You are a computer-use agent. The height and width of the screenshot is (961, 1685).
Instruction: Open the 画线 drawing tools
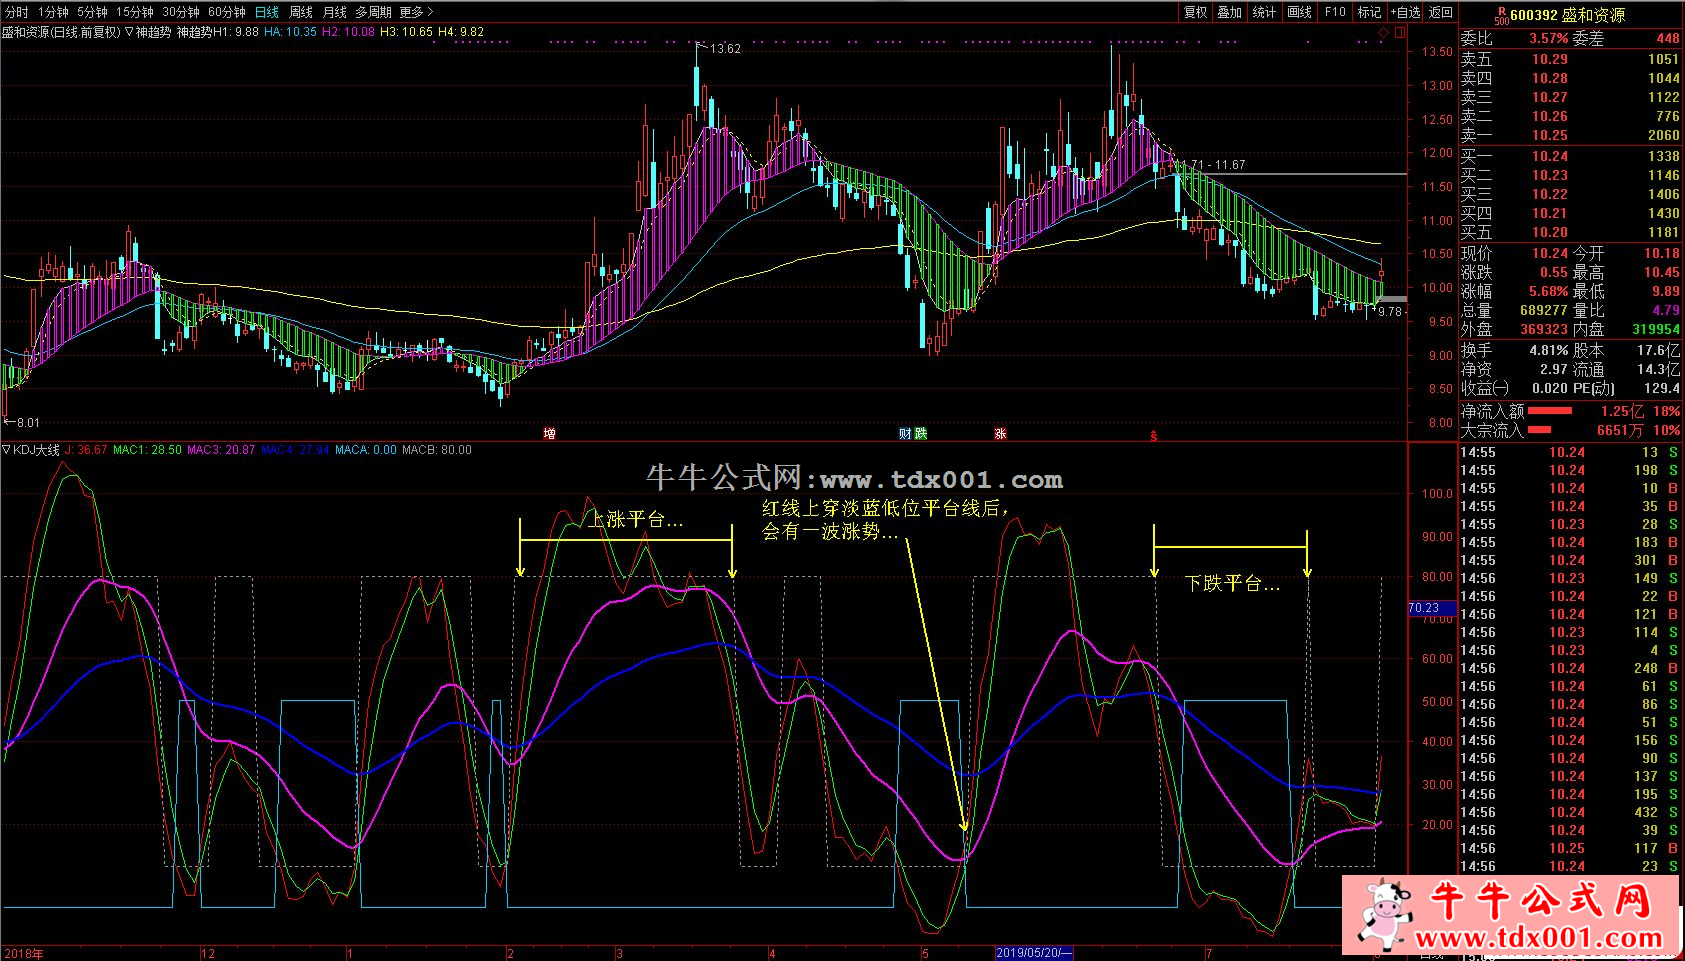[1300, 12]
